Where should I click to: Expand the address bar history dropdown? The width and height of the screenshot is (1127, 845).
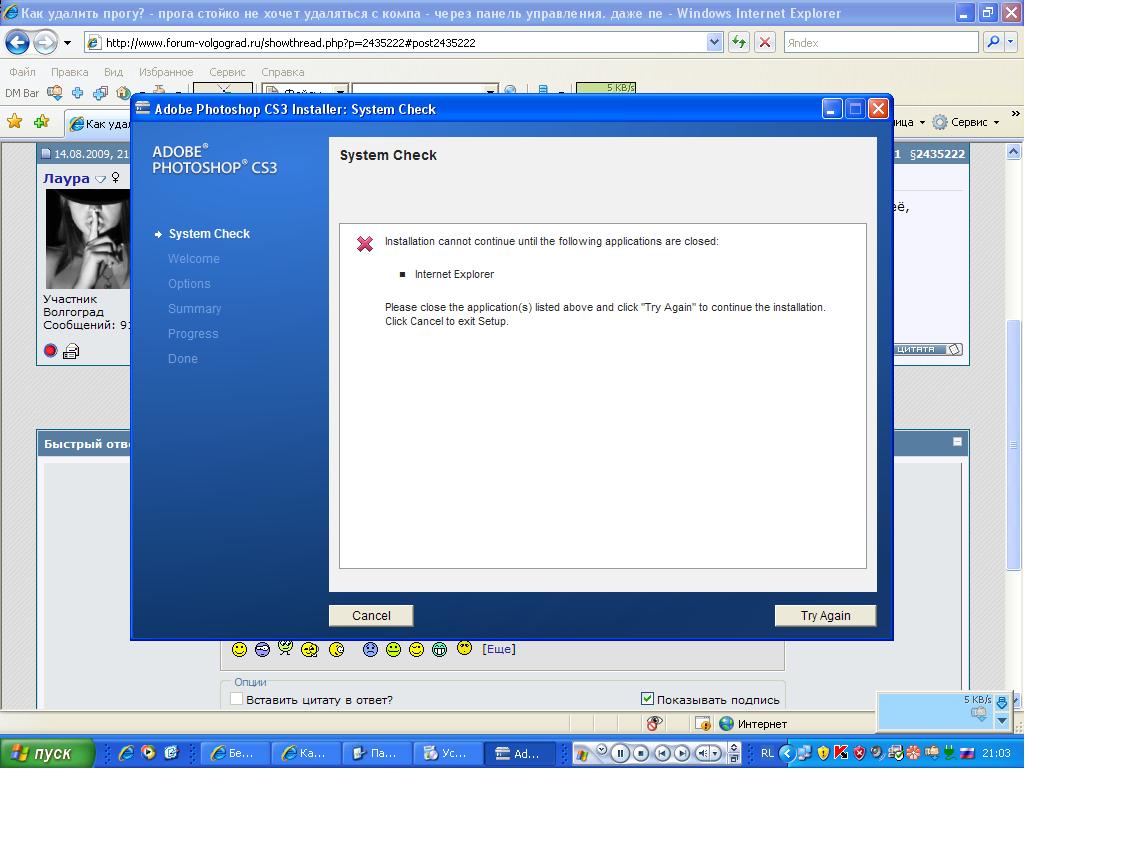click(x=714, y=42)
